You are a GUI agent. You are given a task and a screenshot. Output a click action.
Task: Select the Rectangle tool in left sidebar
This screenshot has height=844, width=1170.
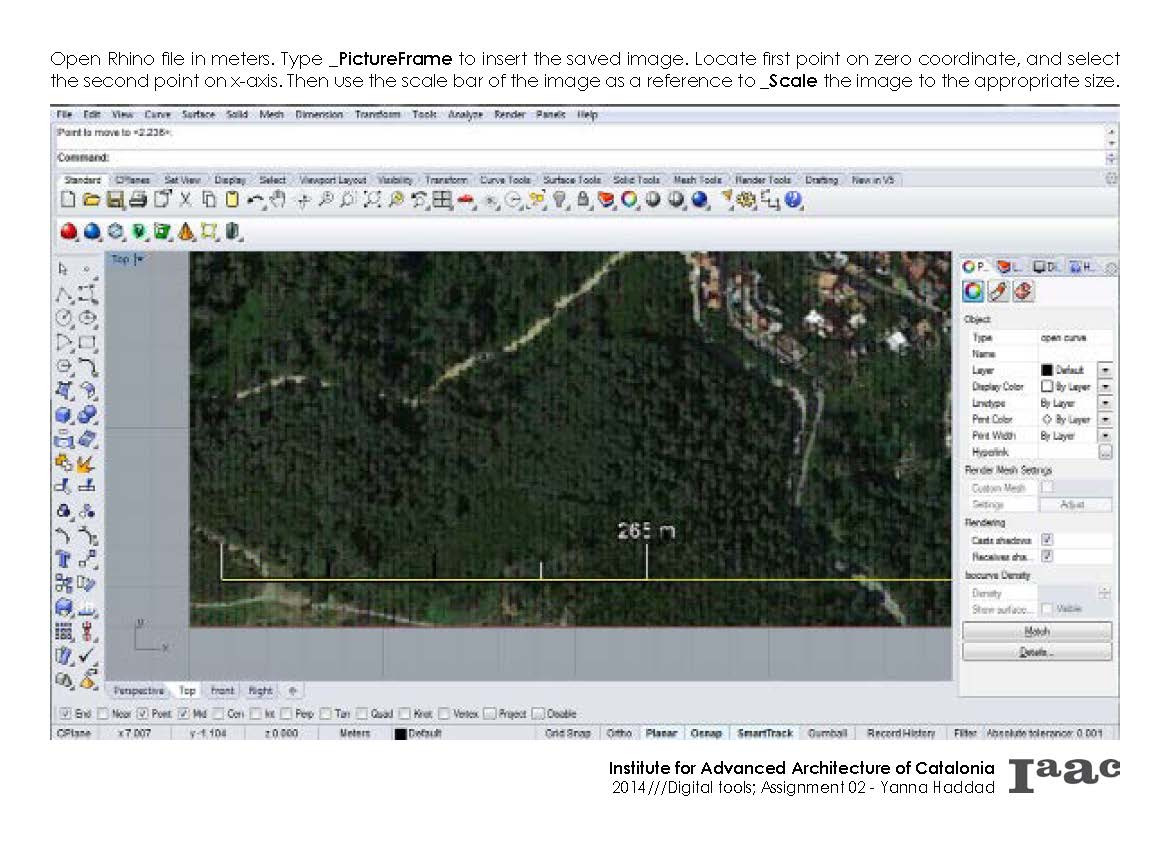pos(88,343)
